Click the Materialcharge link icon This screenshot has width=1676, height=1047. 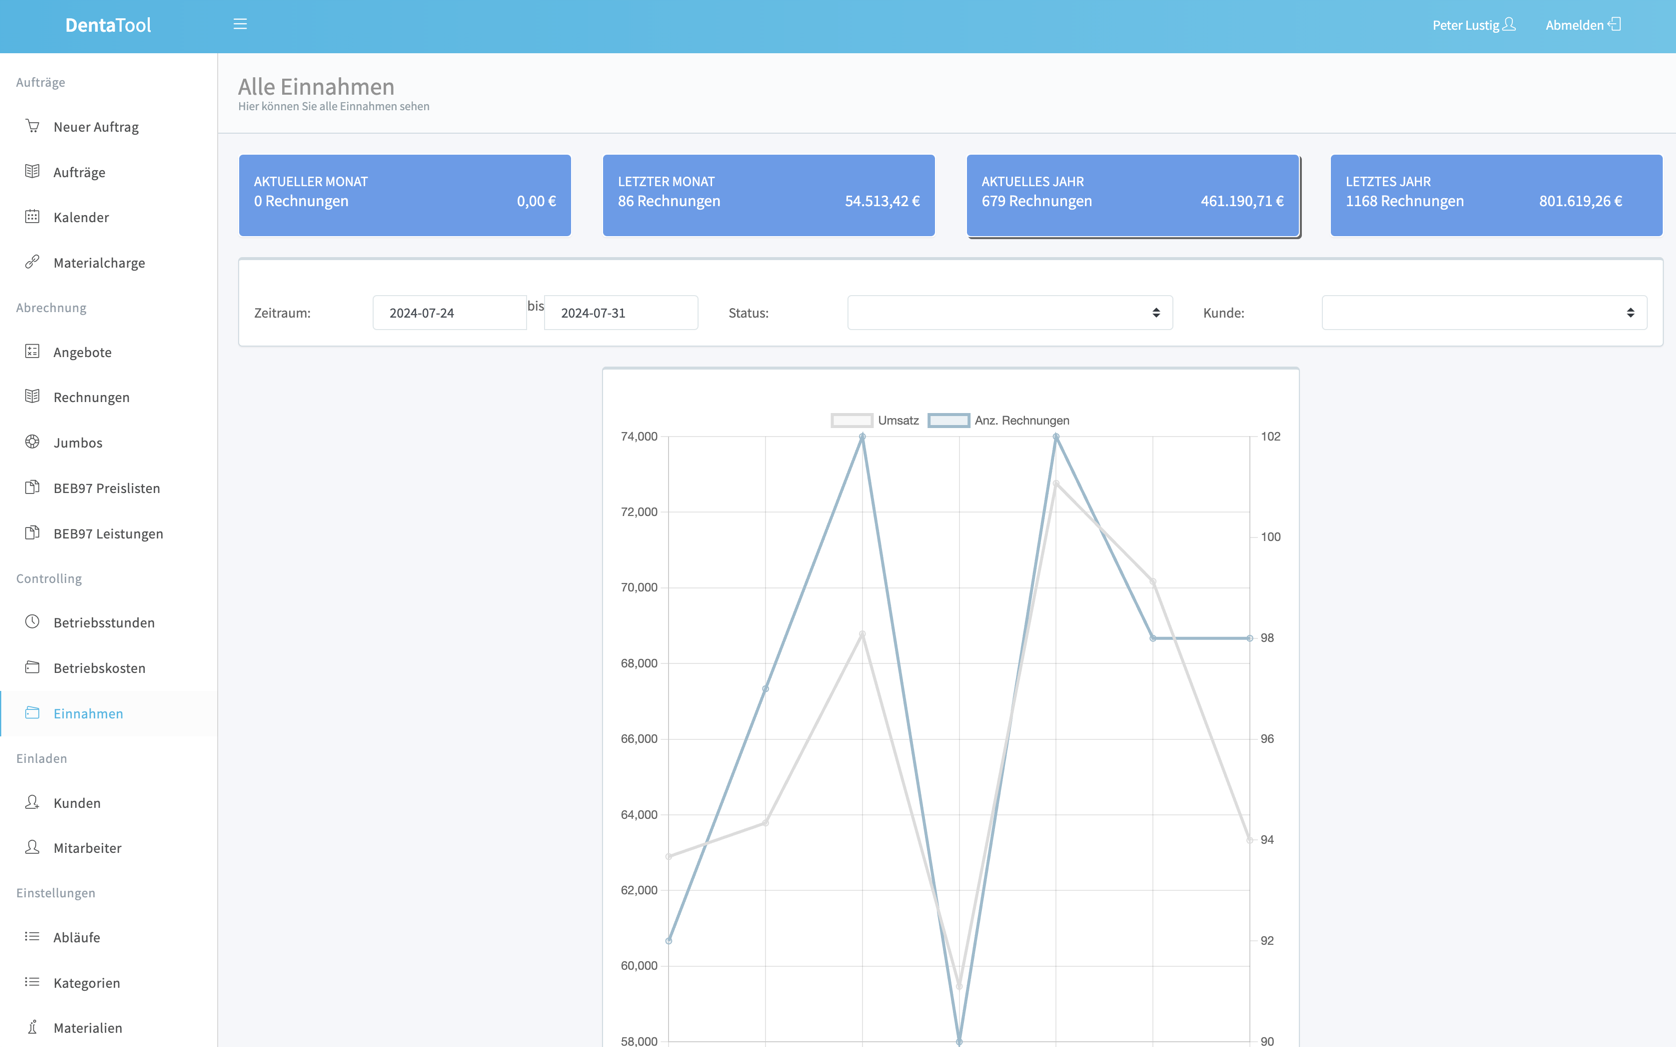(x=32, y=262)
